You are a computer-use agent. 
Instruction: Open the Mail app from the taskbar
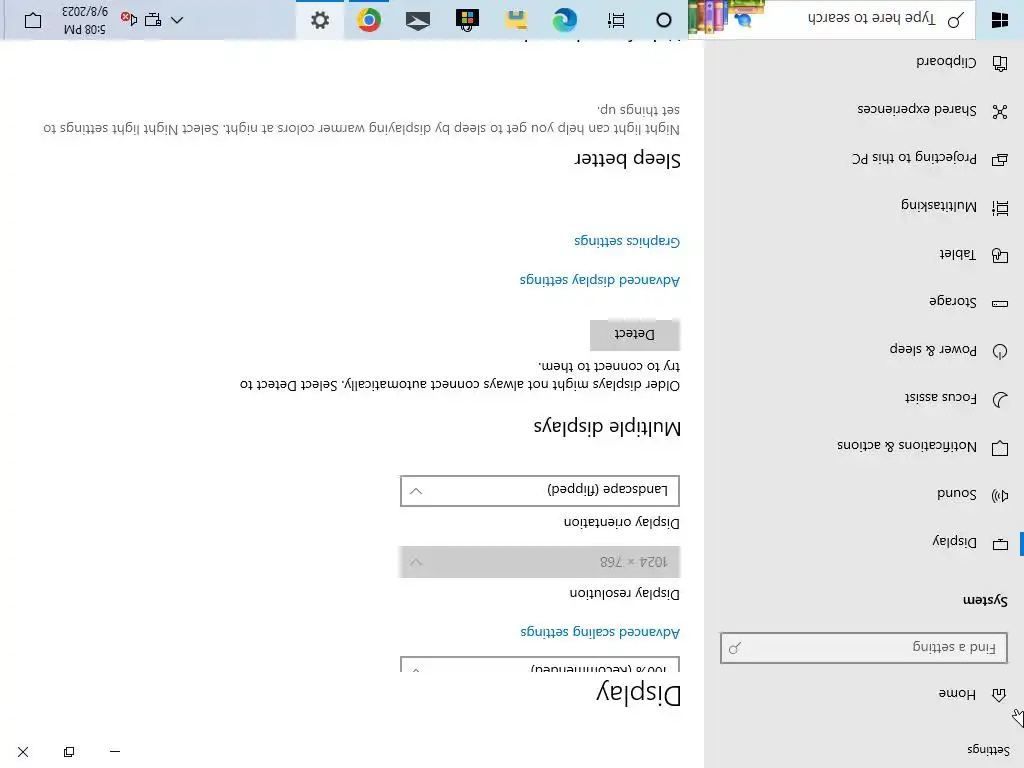(418, 20)
